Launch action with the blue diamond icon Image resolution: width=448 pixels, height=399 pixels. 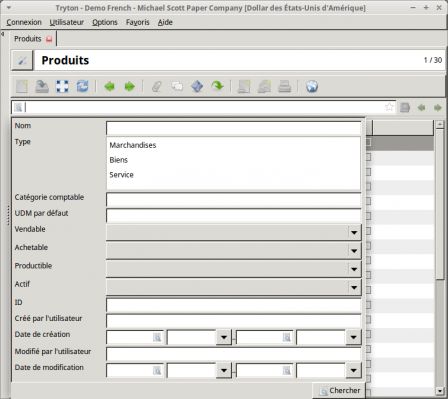pyautogui.click(x=197, y=87)
